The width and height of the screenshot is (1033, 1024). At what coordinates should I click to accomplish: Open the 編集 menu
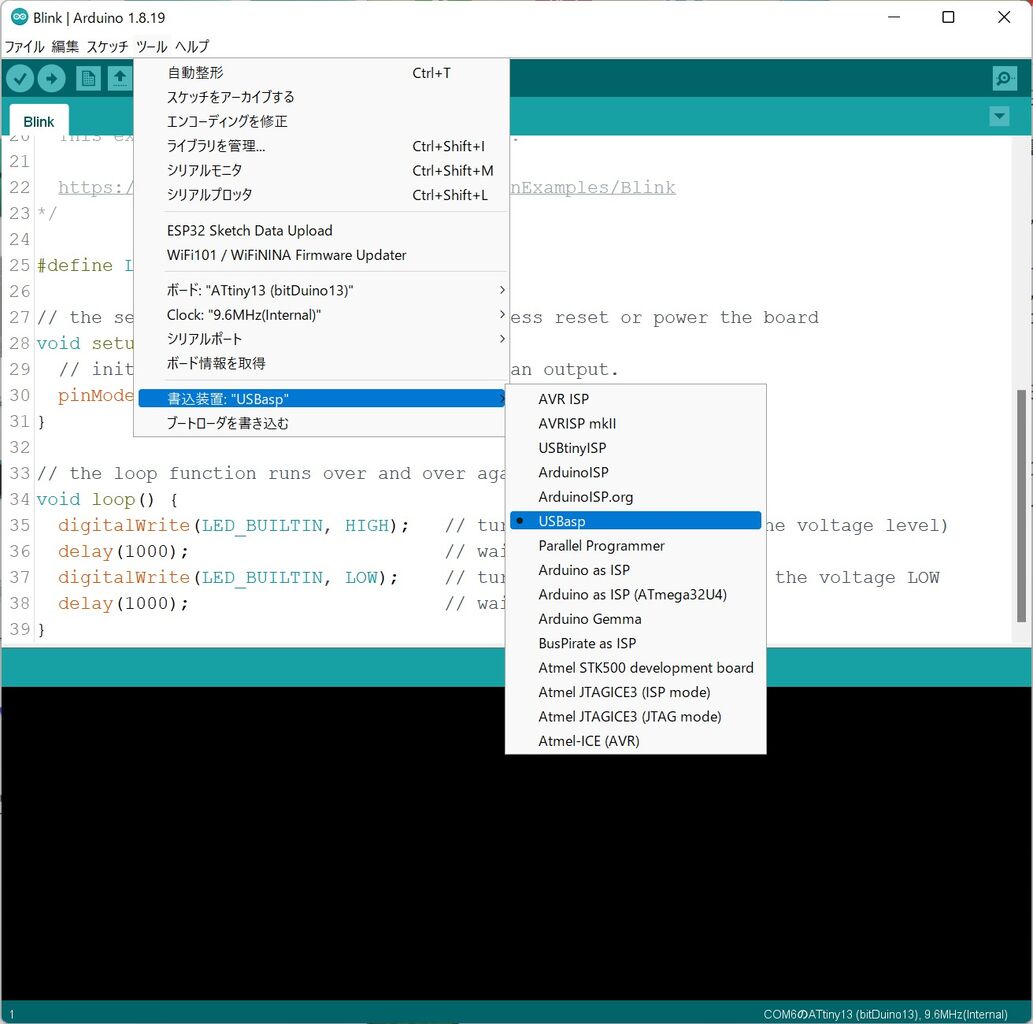tap(65, 47)
